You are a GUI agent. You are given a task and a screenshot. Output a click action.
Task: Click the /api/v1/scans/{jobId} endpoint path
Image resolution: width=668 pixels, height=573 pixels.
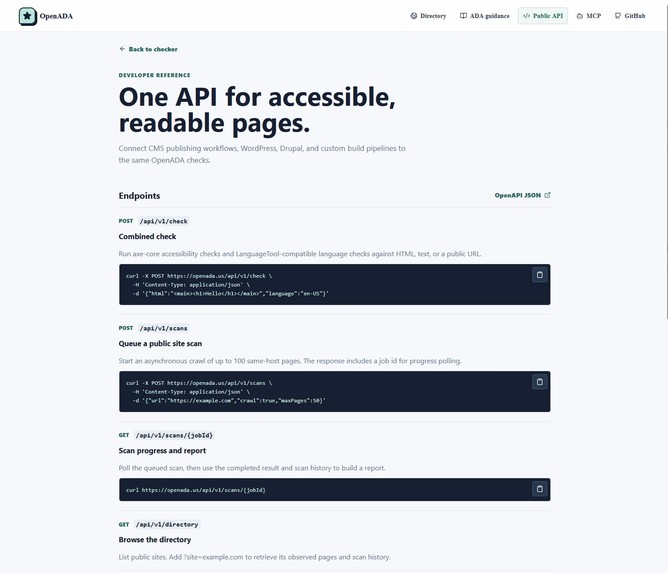click(x=174, y=435)
